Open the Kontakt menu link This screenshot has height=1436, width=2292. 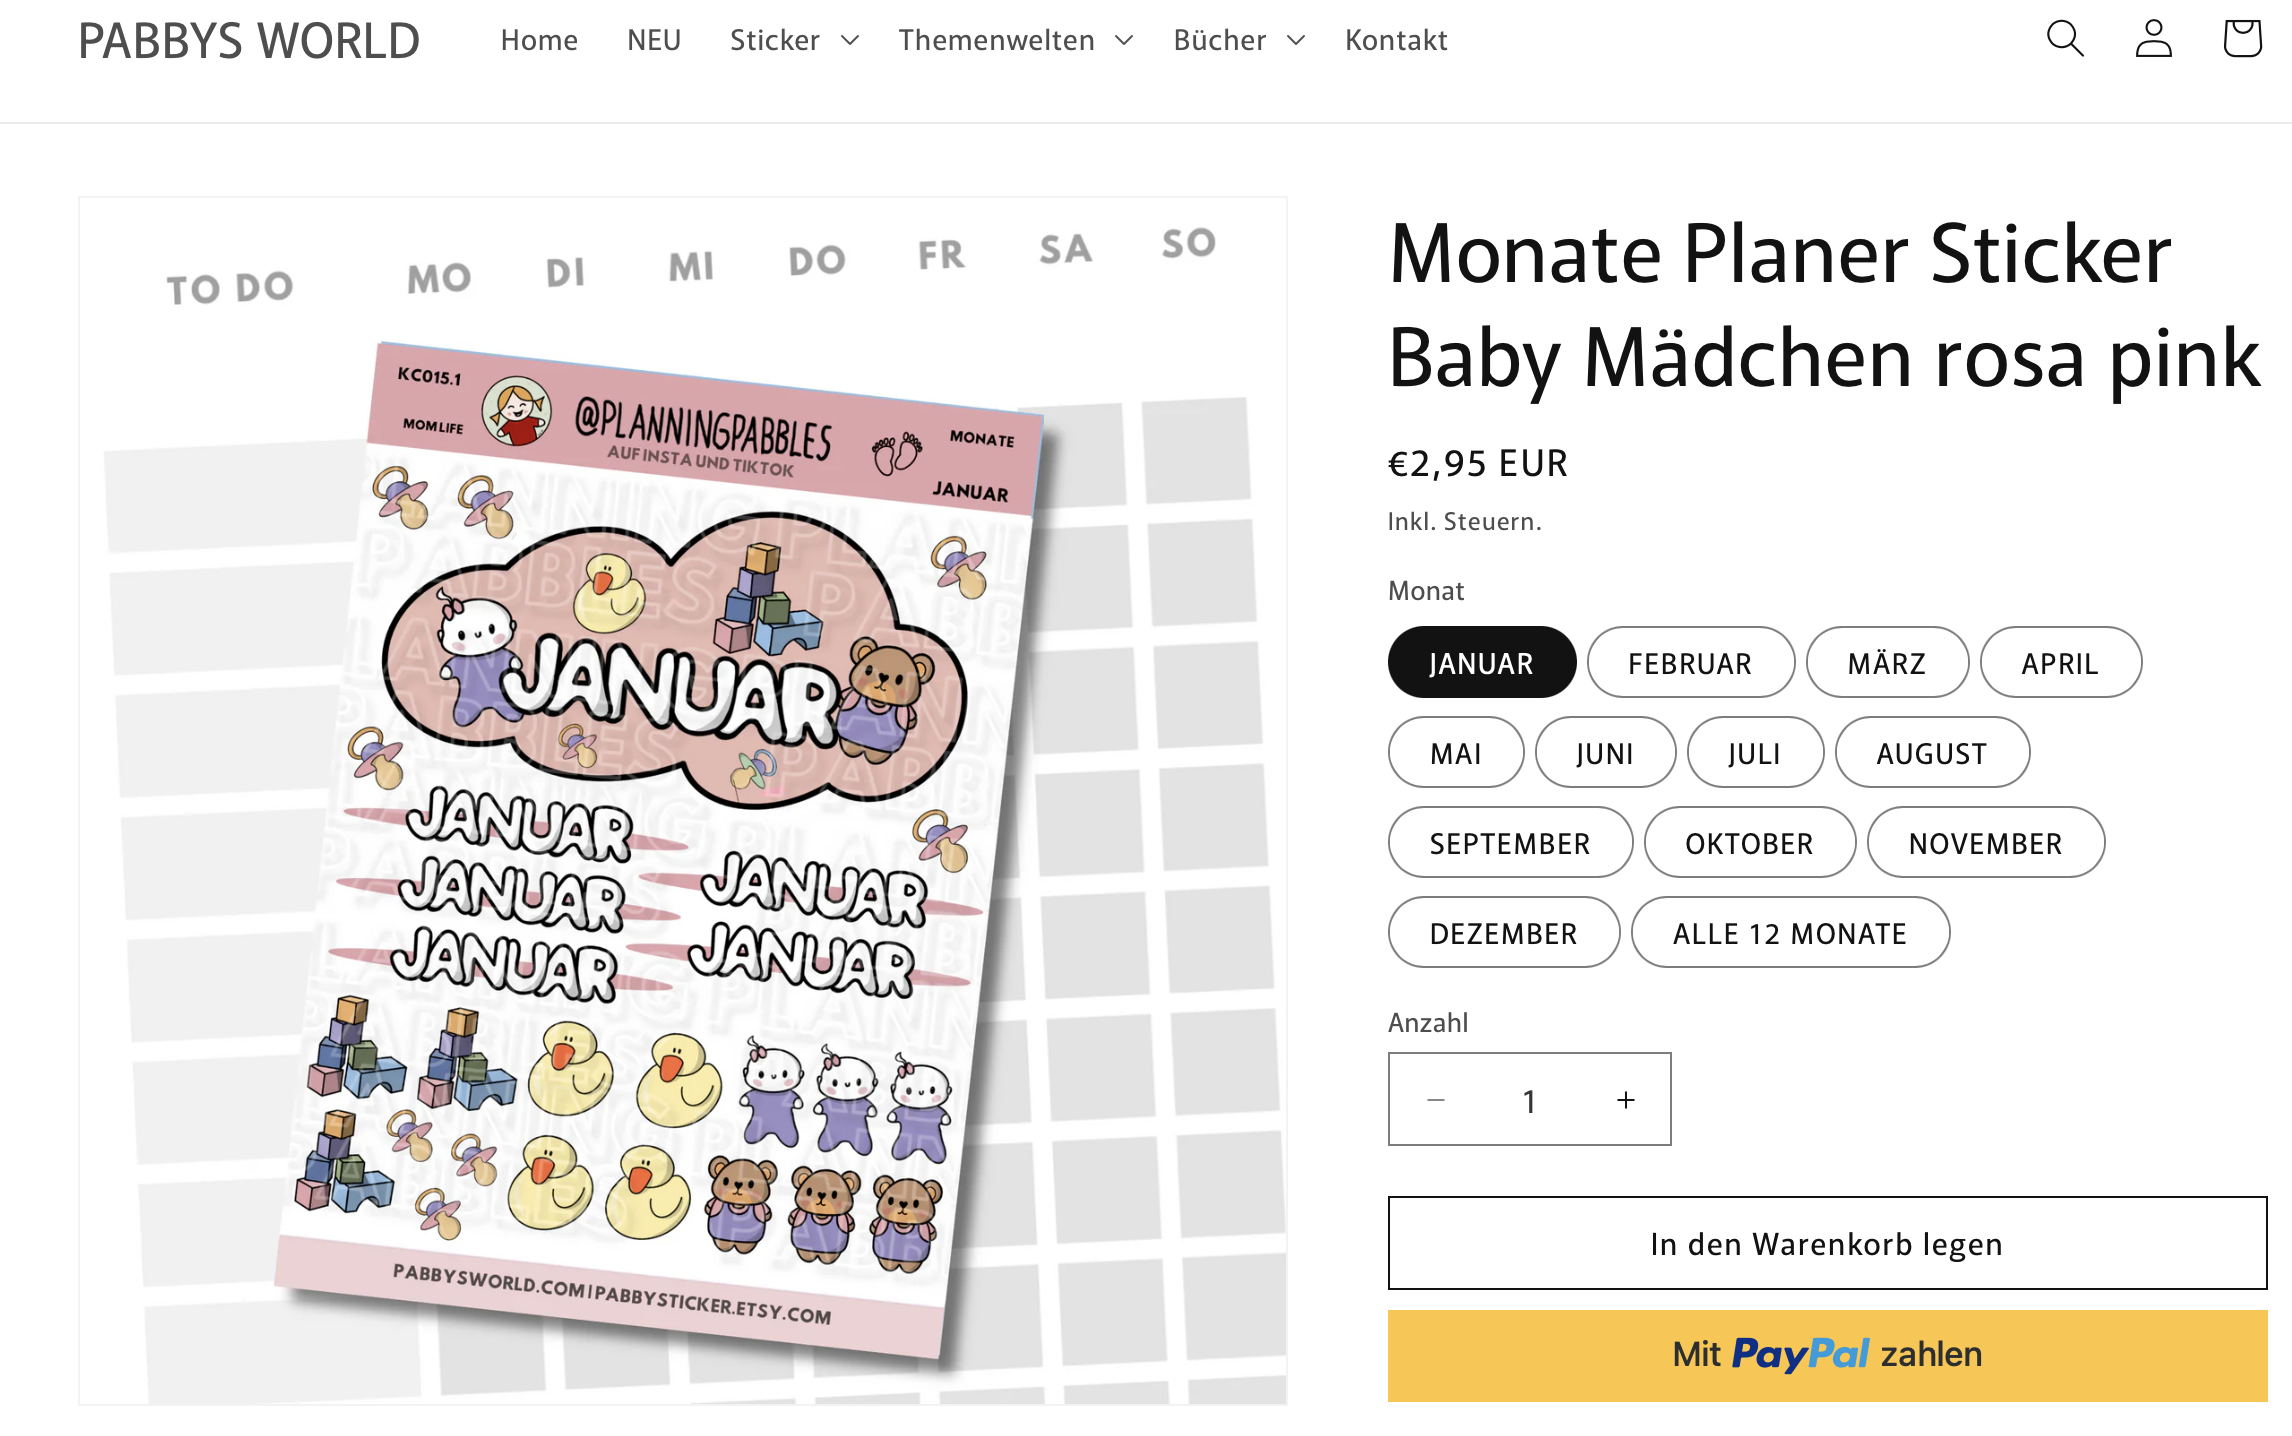[x=1396, y=40]
